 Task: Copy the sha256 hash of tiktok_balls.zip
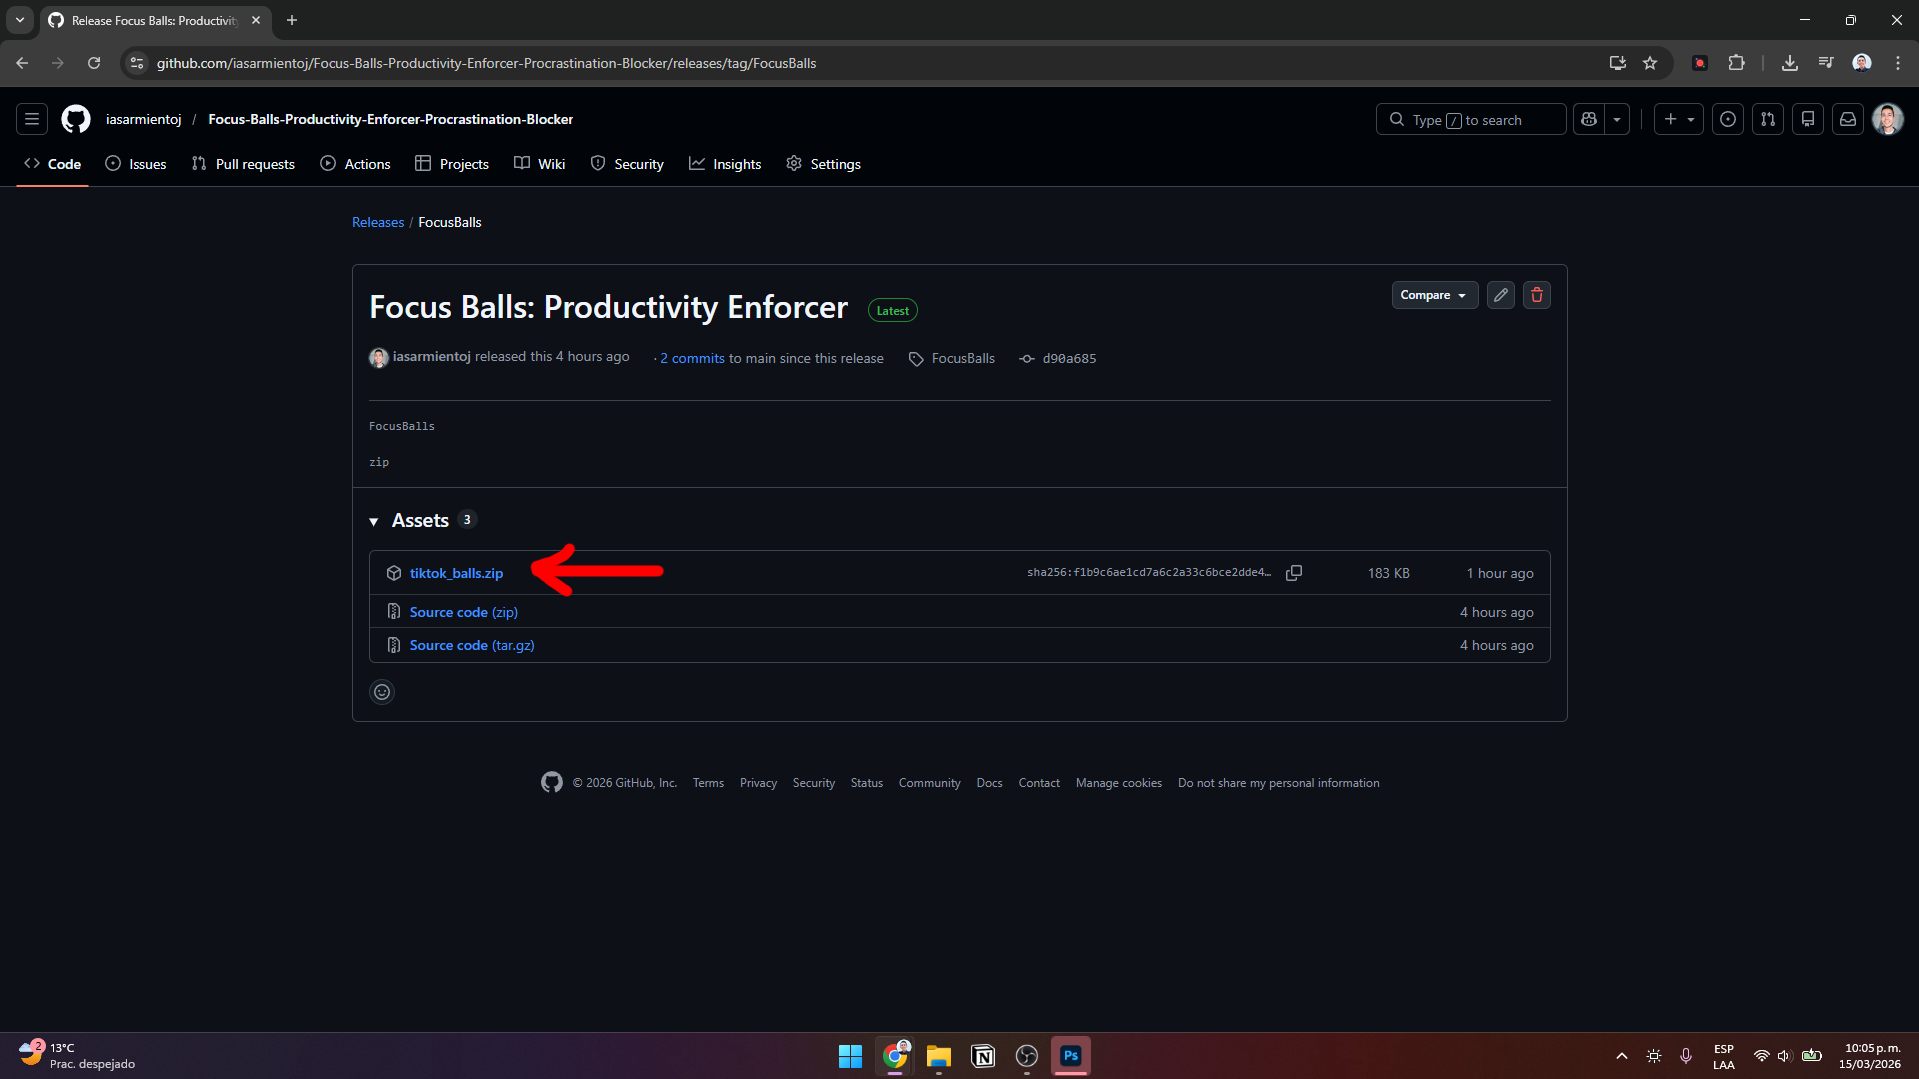coord(1294,573)
